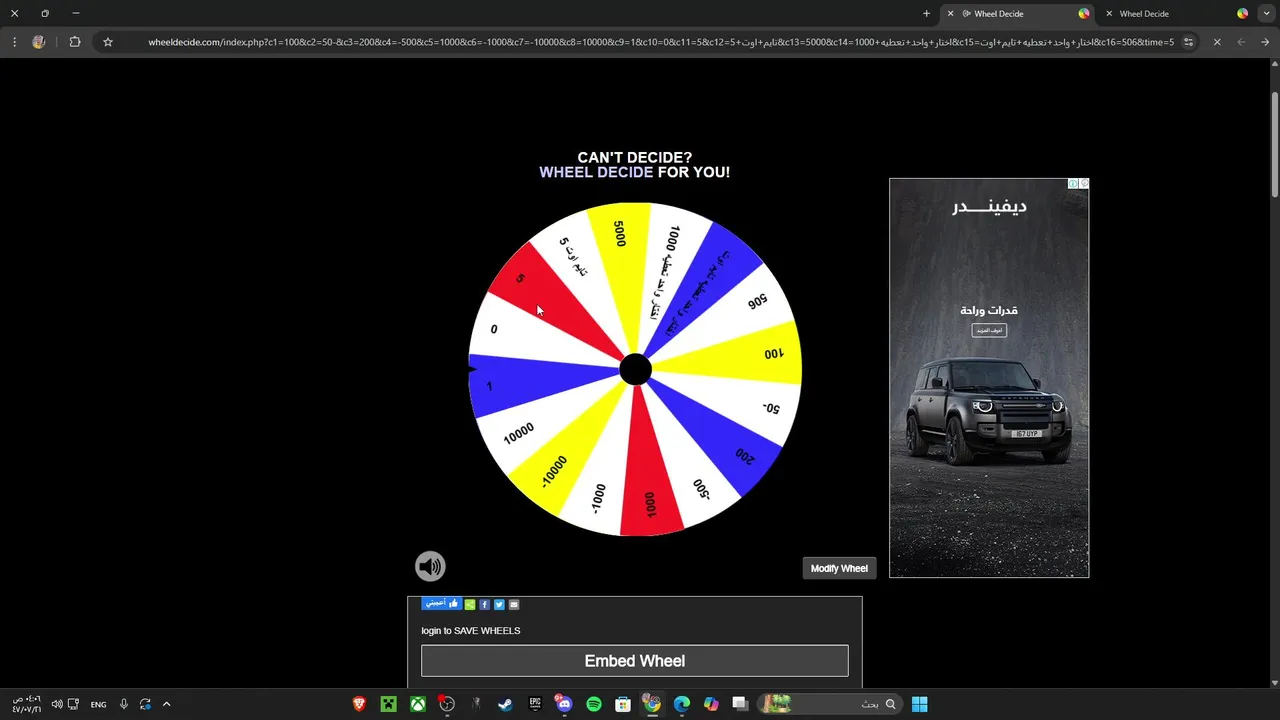Open the AdChoices info icon on ad
This screenshot has height=720, width=1280.
coord(1073,184)
